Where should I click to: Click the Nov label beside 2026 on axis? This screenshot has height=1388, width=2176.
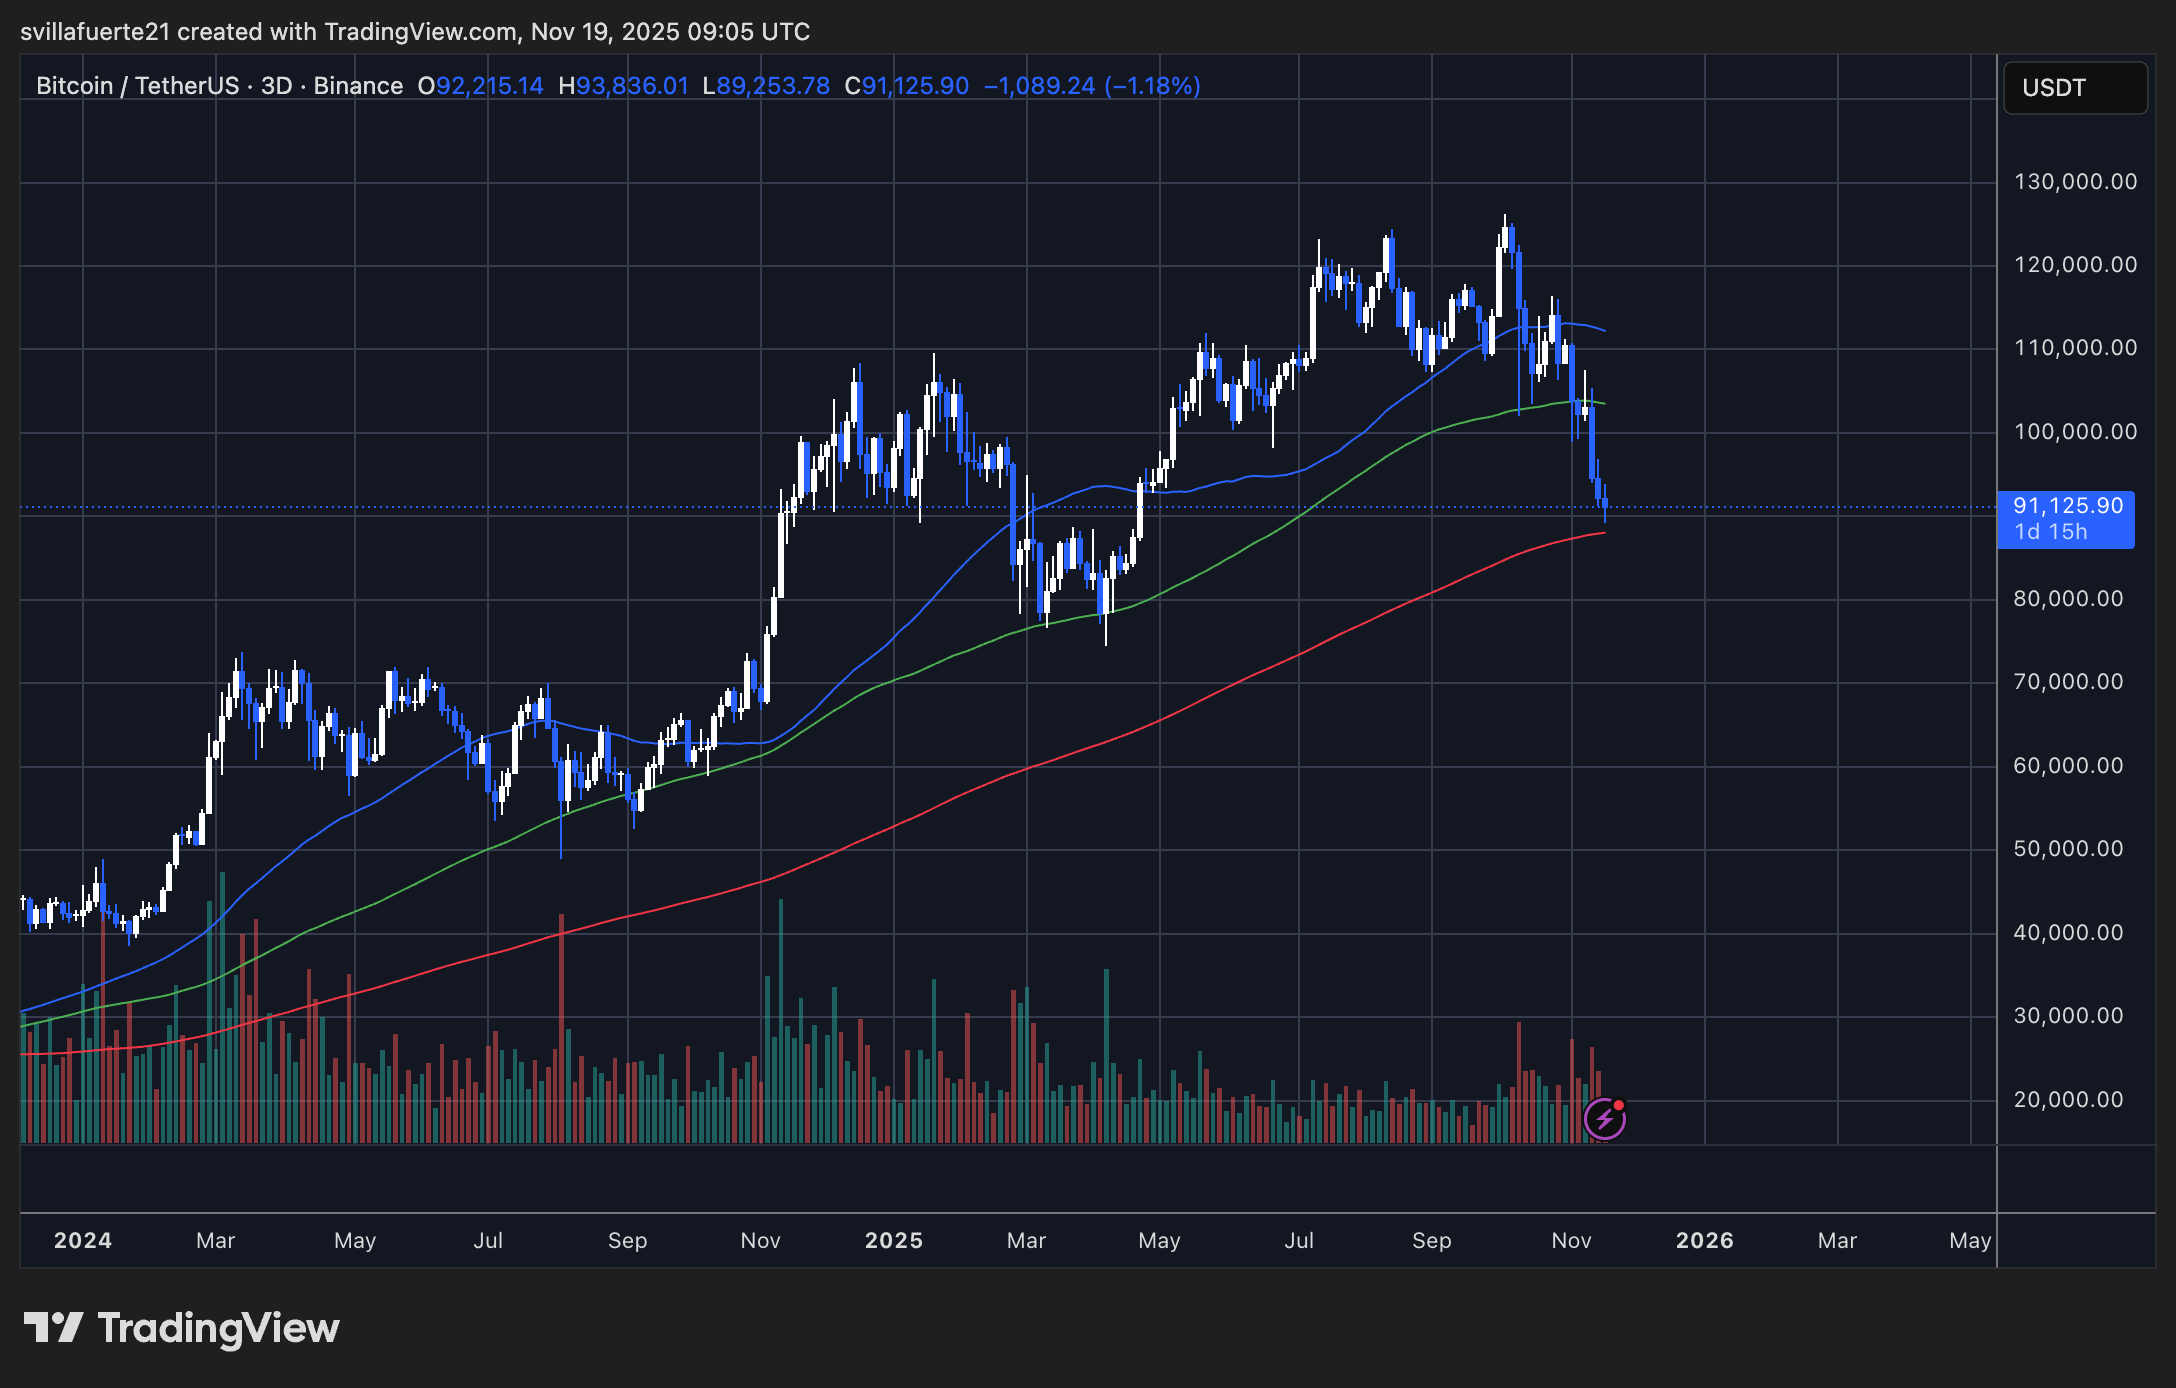(x=1571, y=1241)
